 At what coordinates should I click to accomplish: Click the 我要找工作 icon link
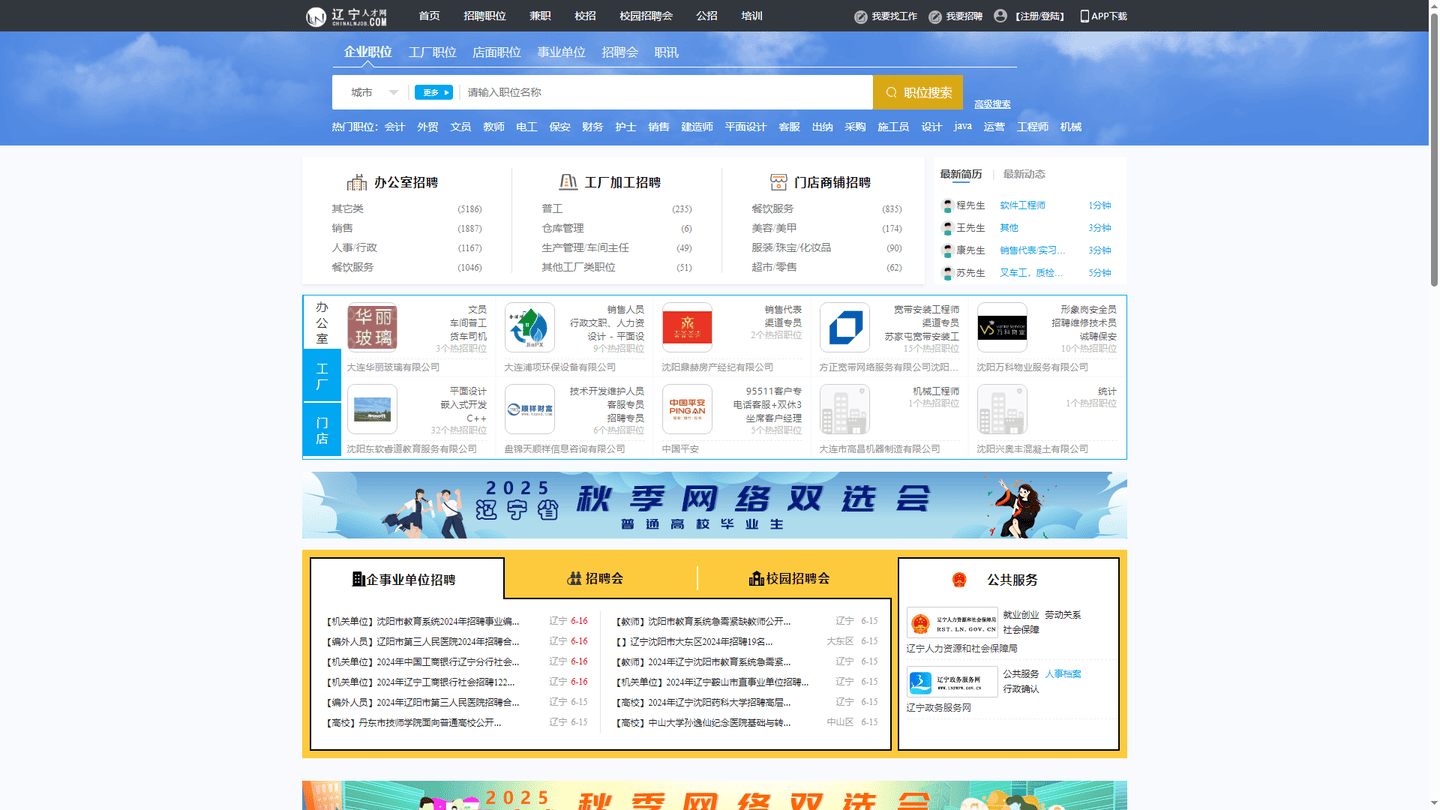point(860,17)
